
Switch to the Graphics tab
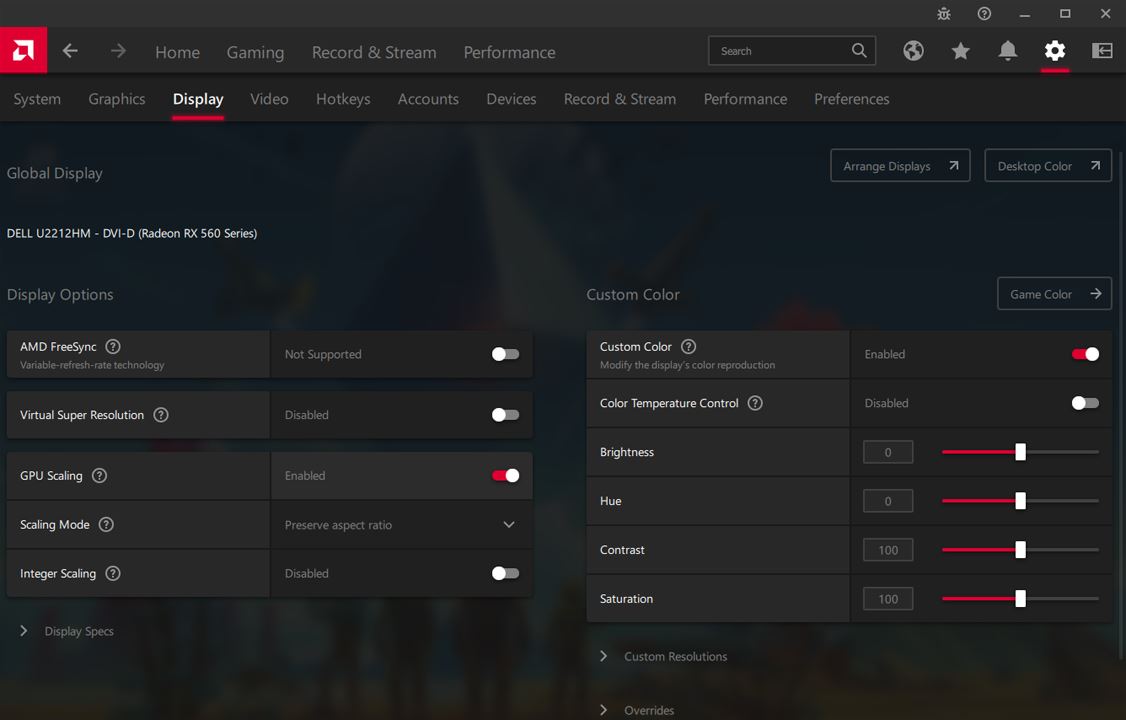pyautogui.click(x=117, y=99)
